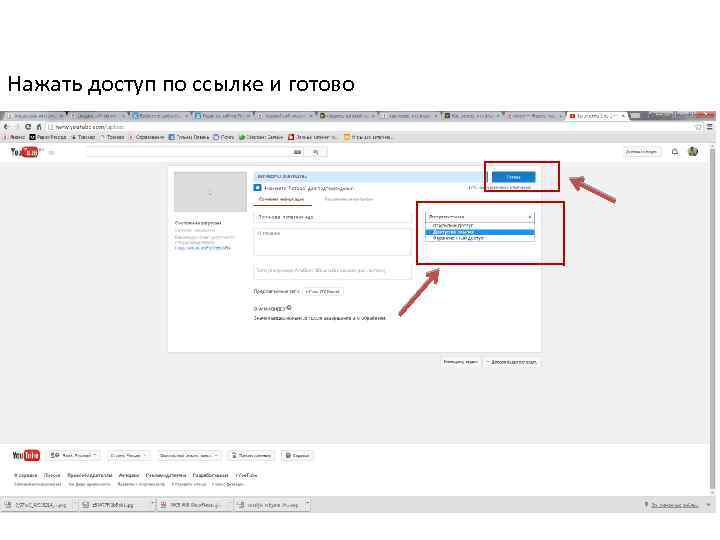Switch to the Основная информация tab
The image size is (720, 540).
pos(281,199)
